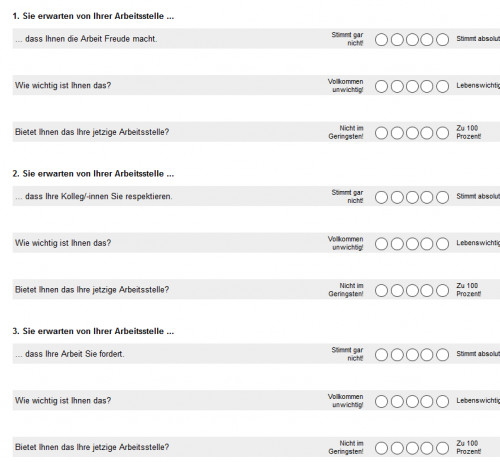Select 'Lebenswichtig' radio under question 1
The image size is (500, 462).
443,86
